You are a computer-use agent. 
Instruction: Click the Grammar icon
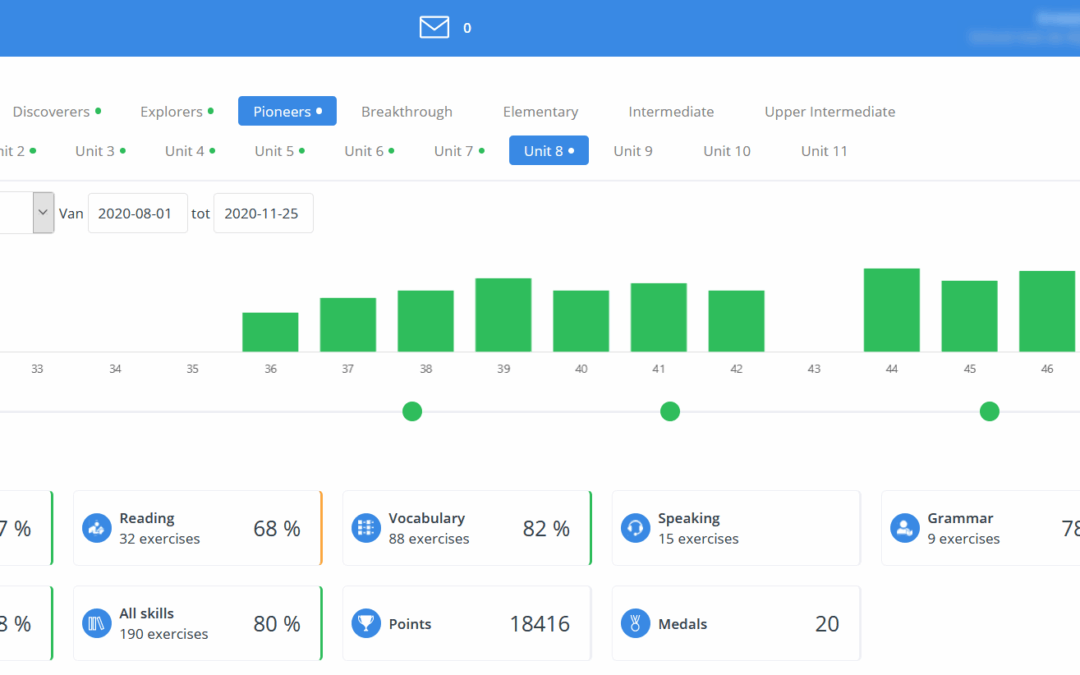(x=904, y=528)
